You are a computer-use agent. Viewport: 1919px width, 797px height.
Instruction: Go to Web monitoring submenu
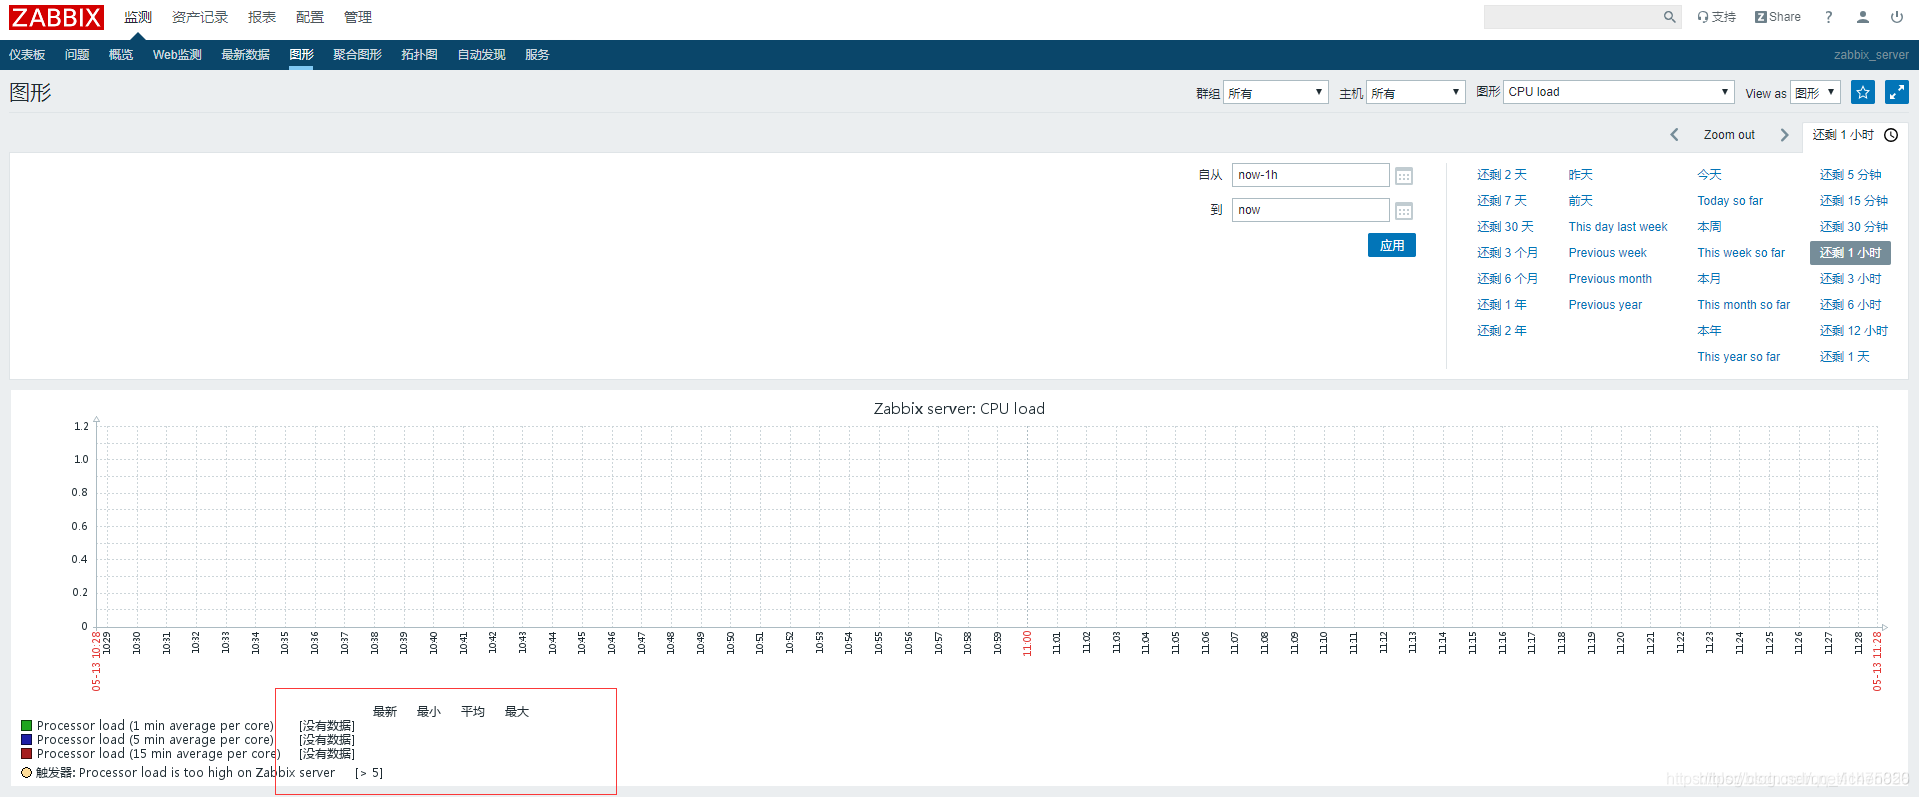[177, 55]
